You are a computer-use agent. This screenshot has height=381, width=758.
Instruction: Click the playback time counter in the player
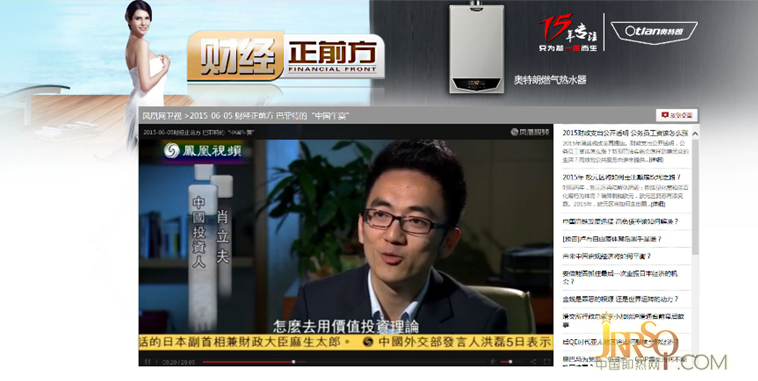[179, 362]
